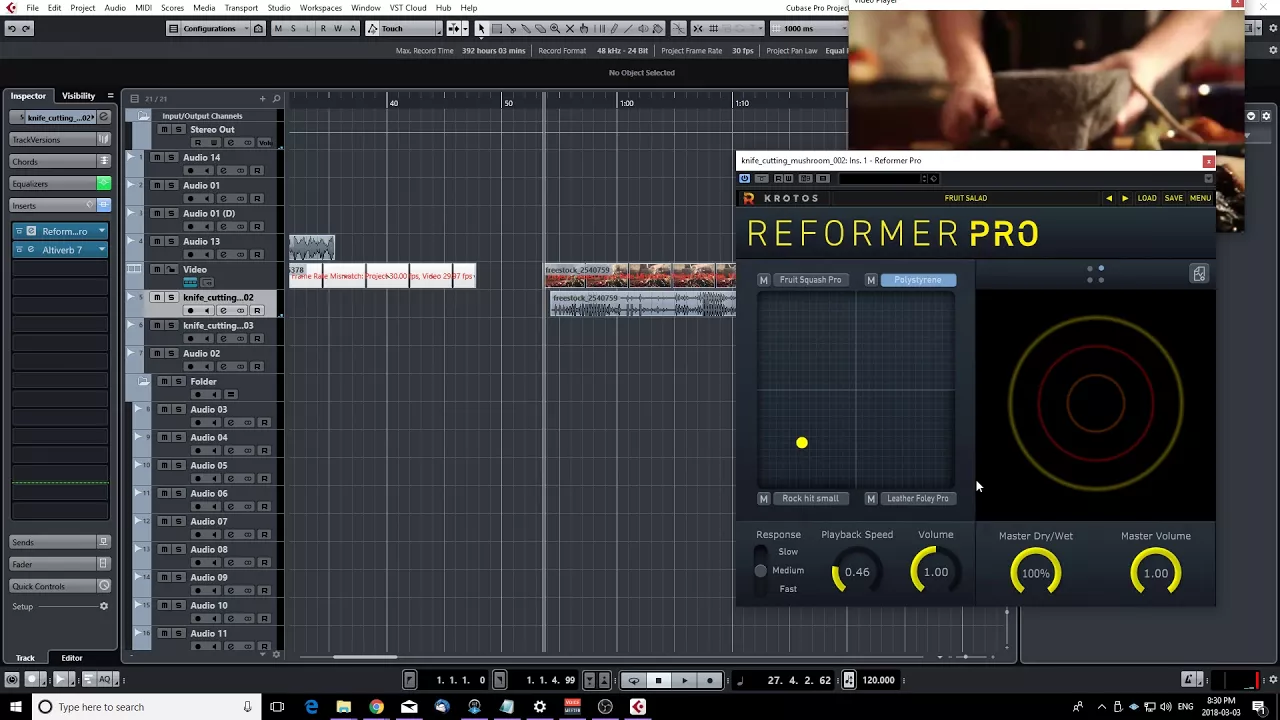Select the Range Selection tool
This screenshot has height=720, width=1280.
(x=496, y=28)
